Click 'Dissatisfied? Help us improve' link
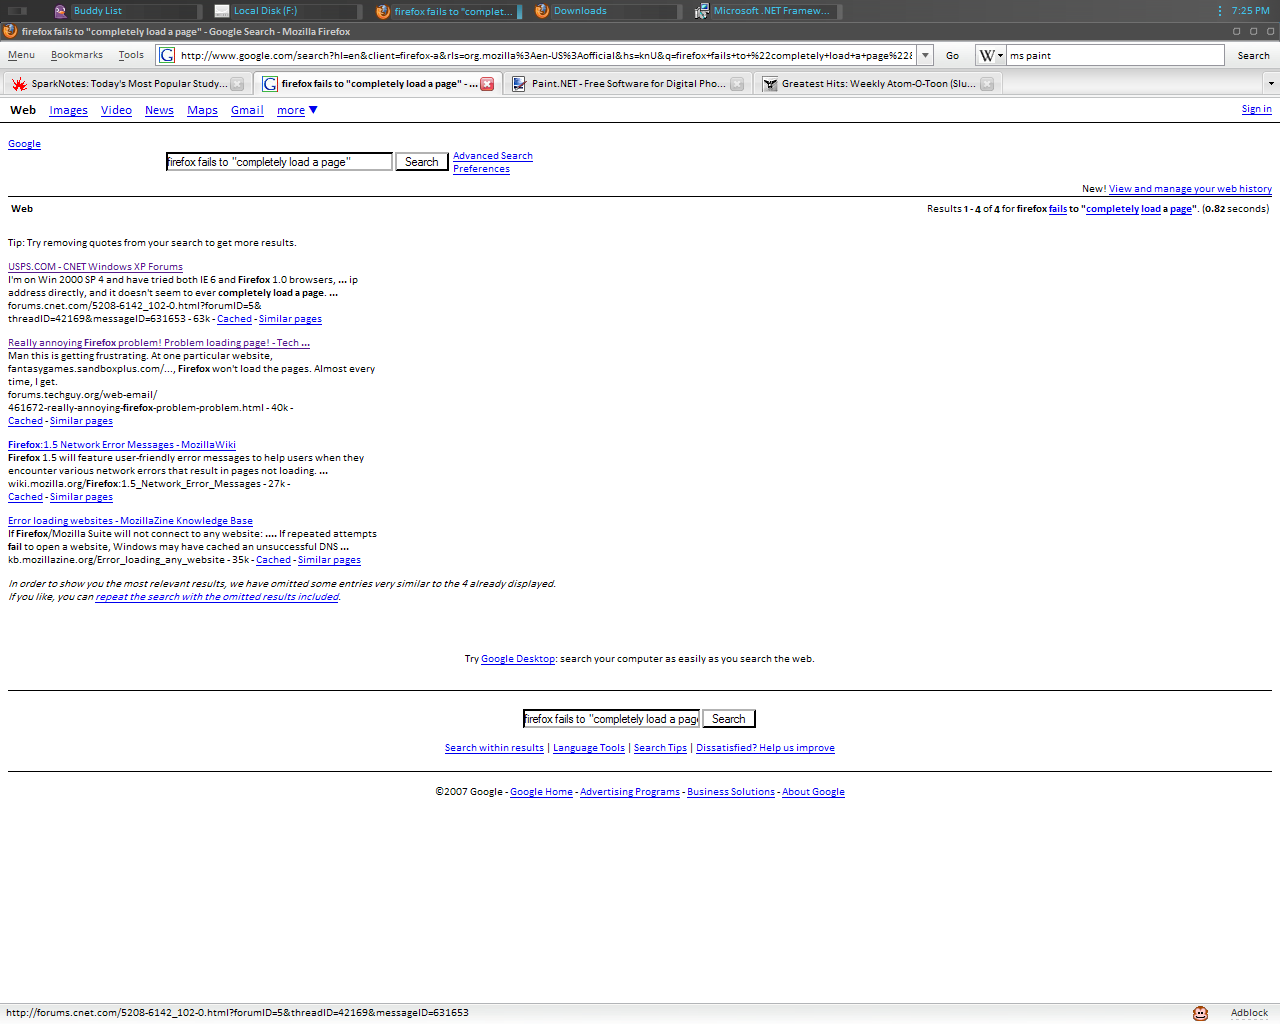The image size is (1280, 1024). pos(765,748)
